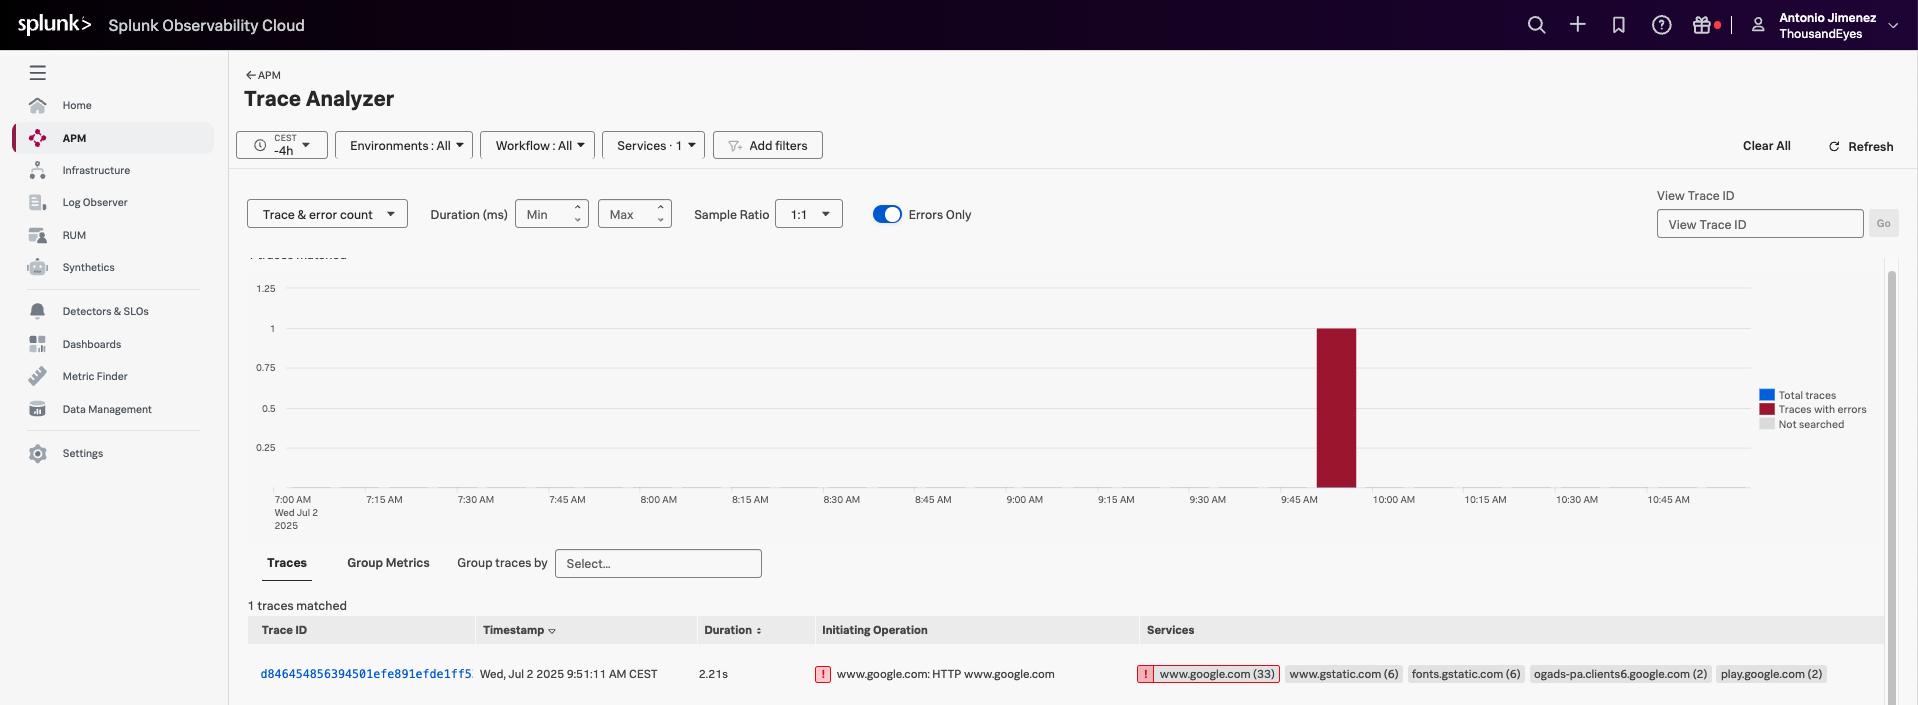Click the View Trace ID input

click(1760, 224)
